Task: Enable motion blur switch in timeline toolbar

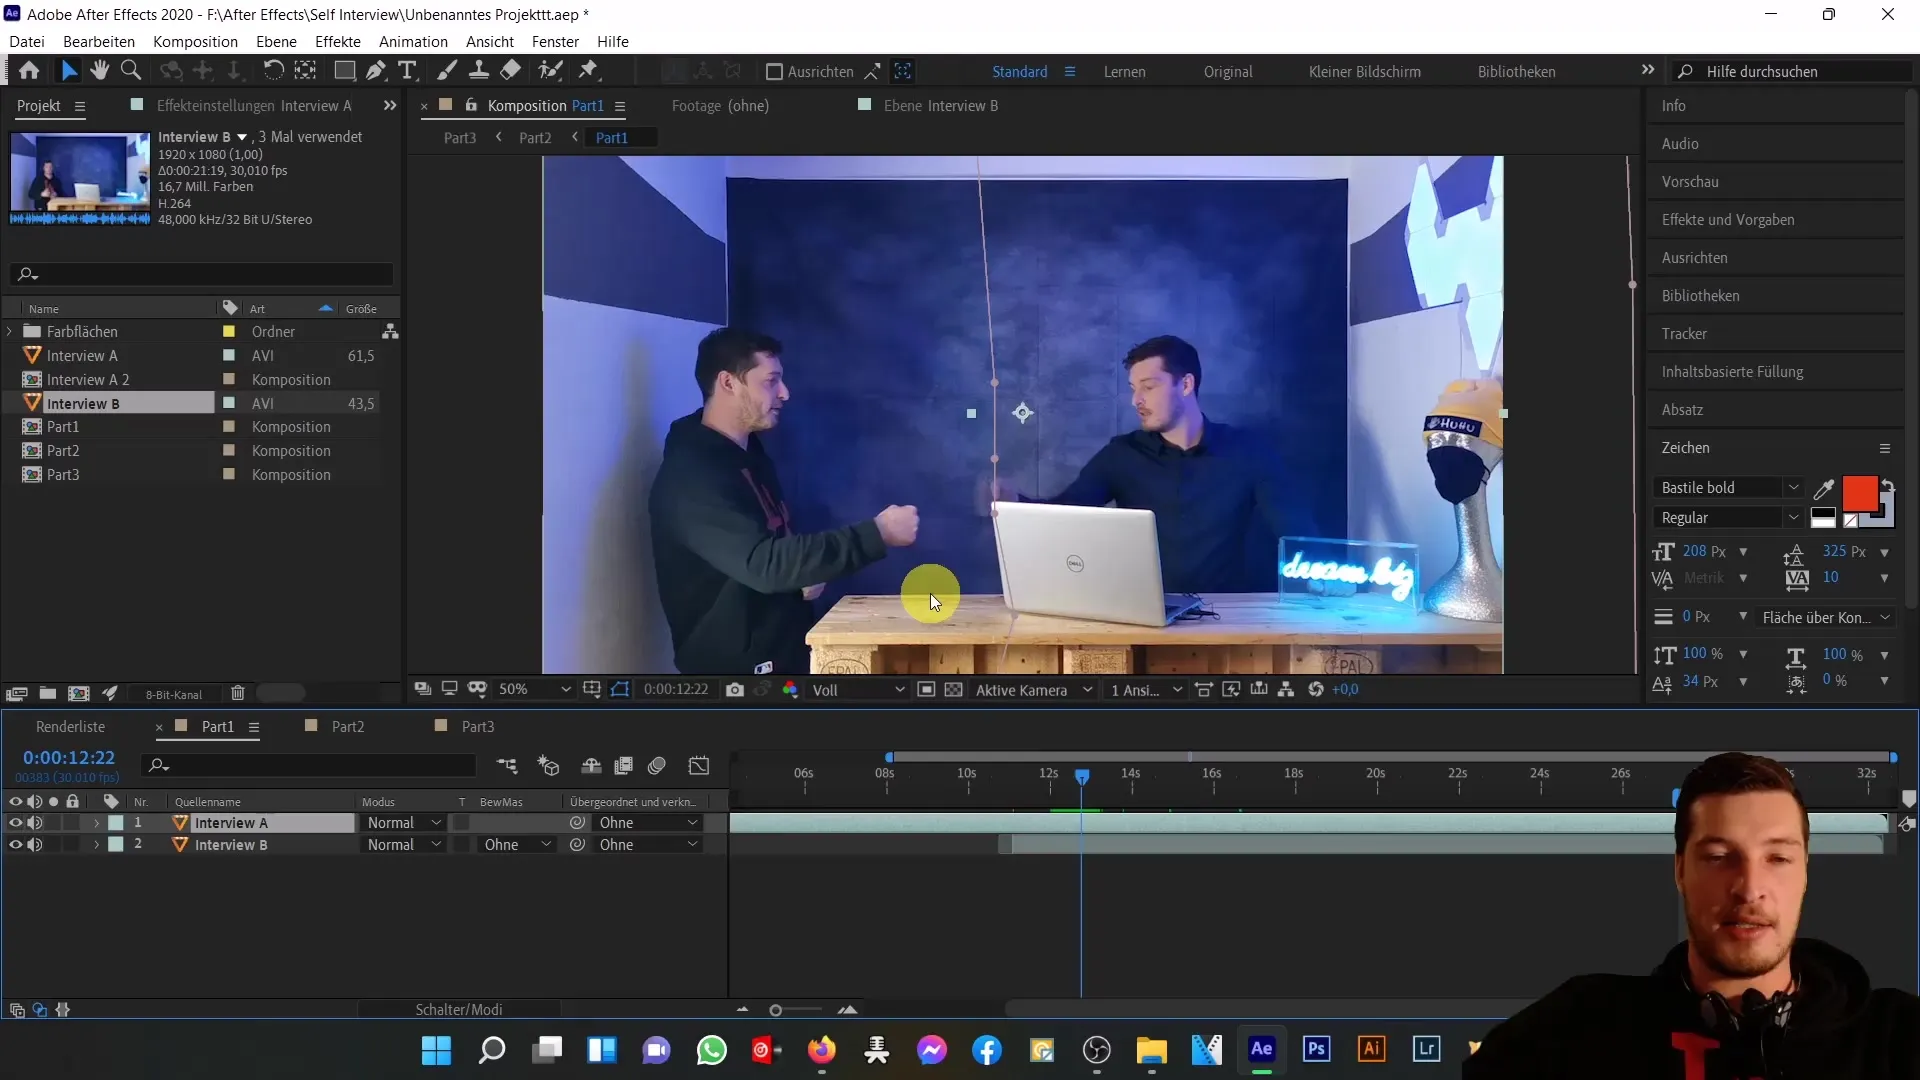Action: [657, 766]
